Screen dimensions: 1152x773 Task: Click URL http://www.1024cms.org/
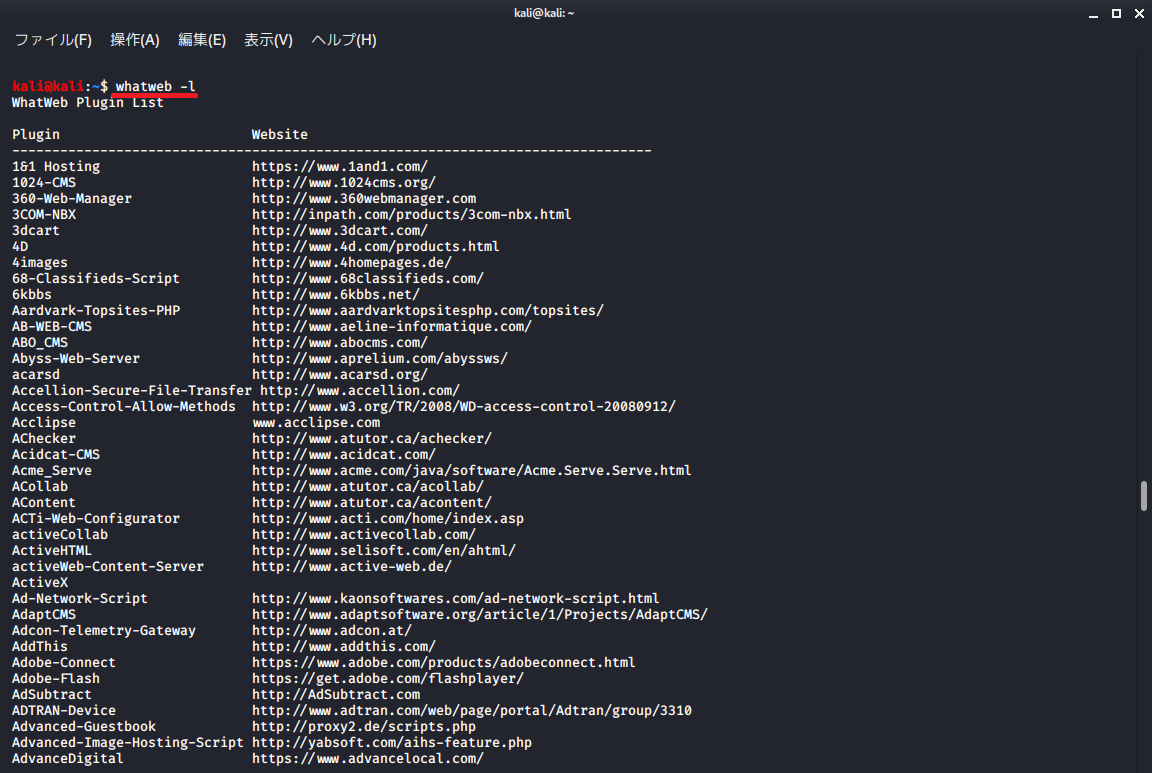[x=344, y=182]
